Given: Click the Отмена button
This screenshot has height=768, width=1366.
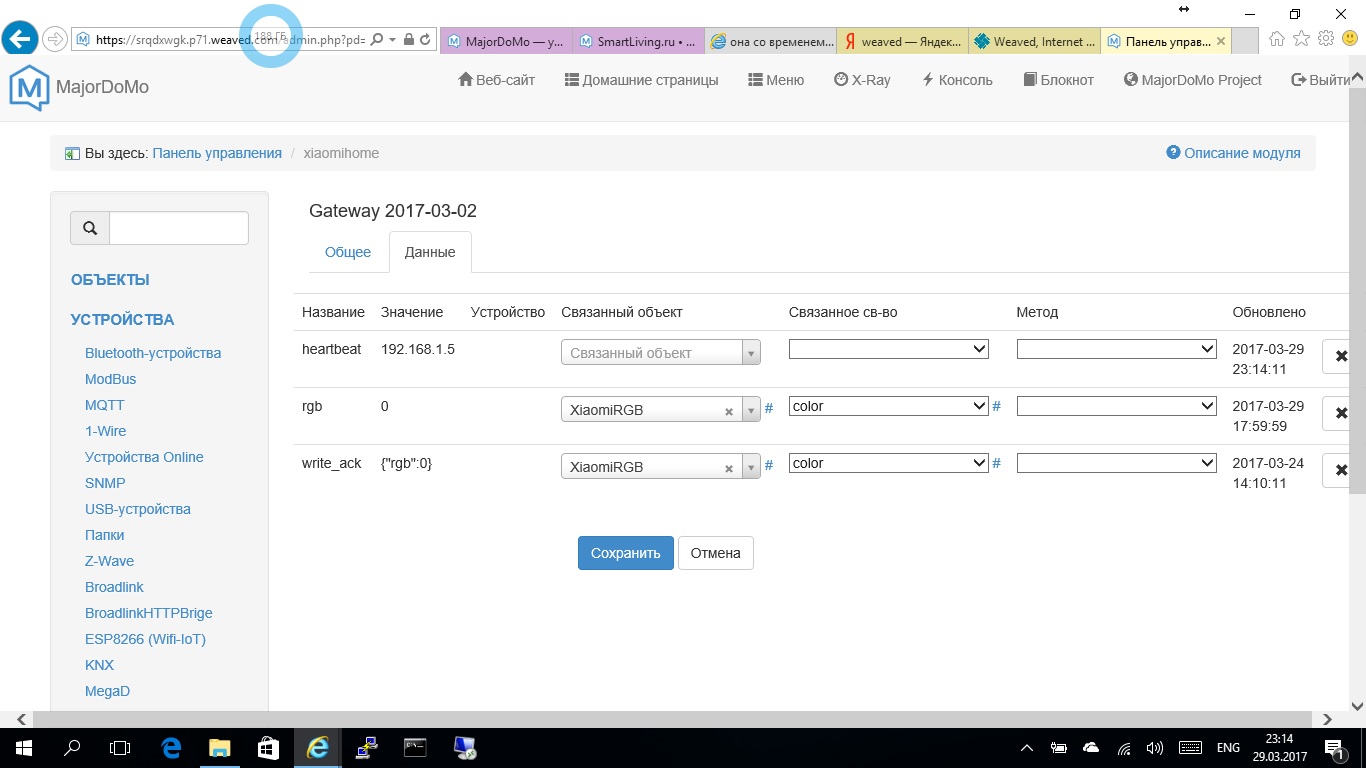Looking at the screenshot, I should pyautogui.click(x=716, y=553).
